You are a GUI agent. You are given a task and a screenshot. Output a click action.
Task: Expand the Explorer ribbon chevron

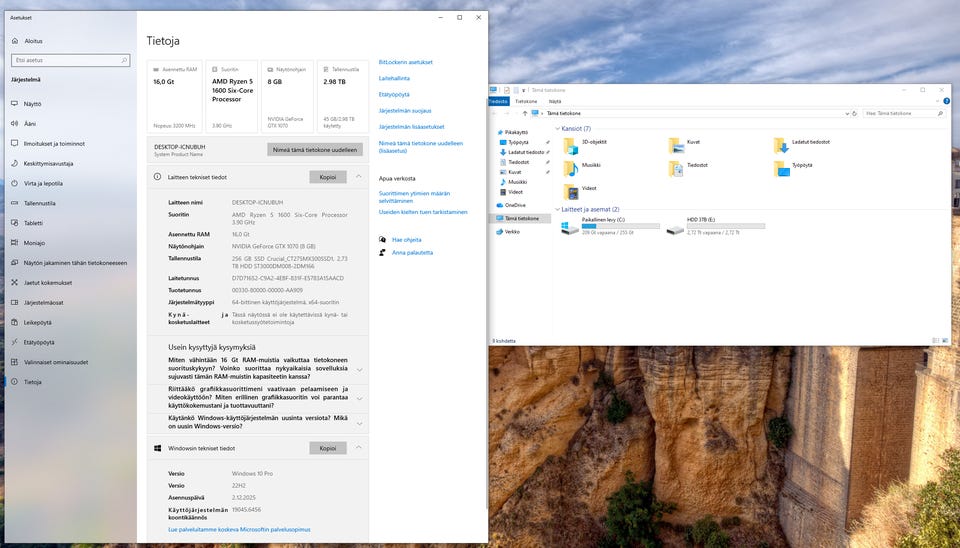pyautogui.click(x=938, y=101)
